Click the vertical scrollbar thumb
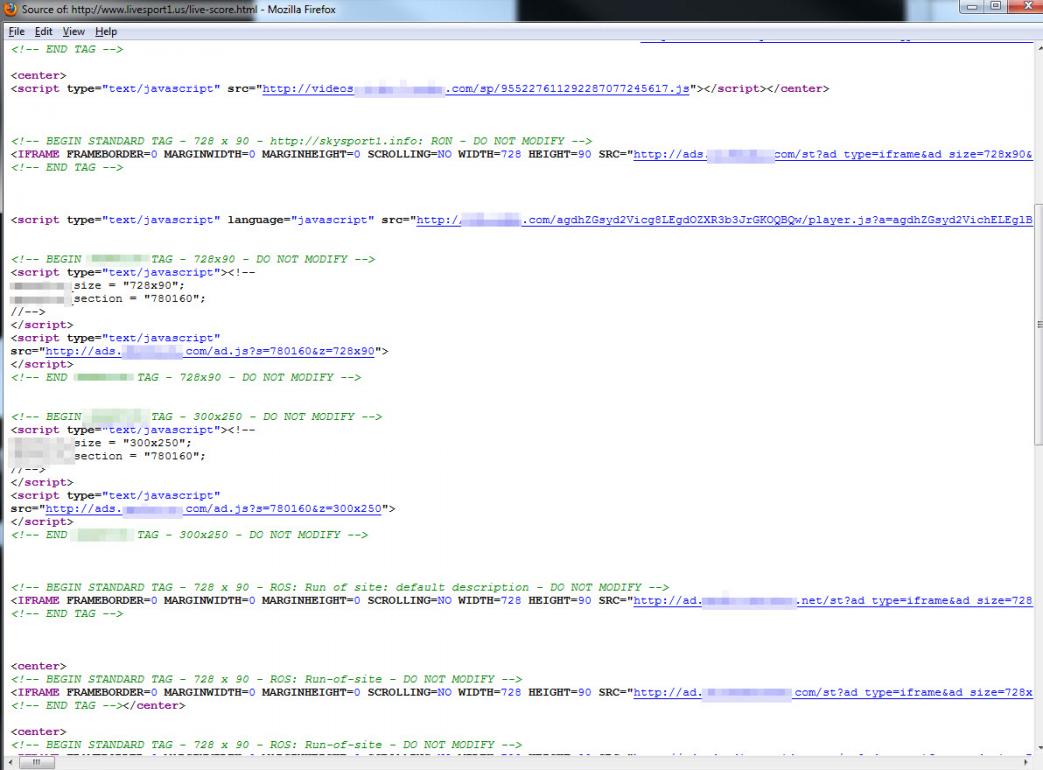This screenshot has height=770, width=1043. (x=1038, y=324)
